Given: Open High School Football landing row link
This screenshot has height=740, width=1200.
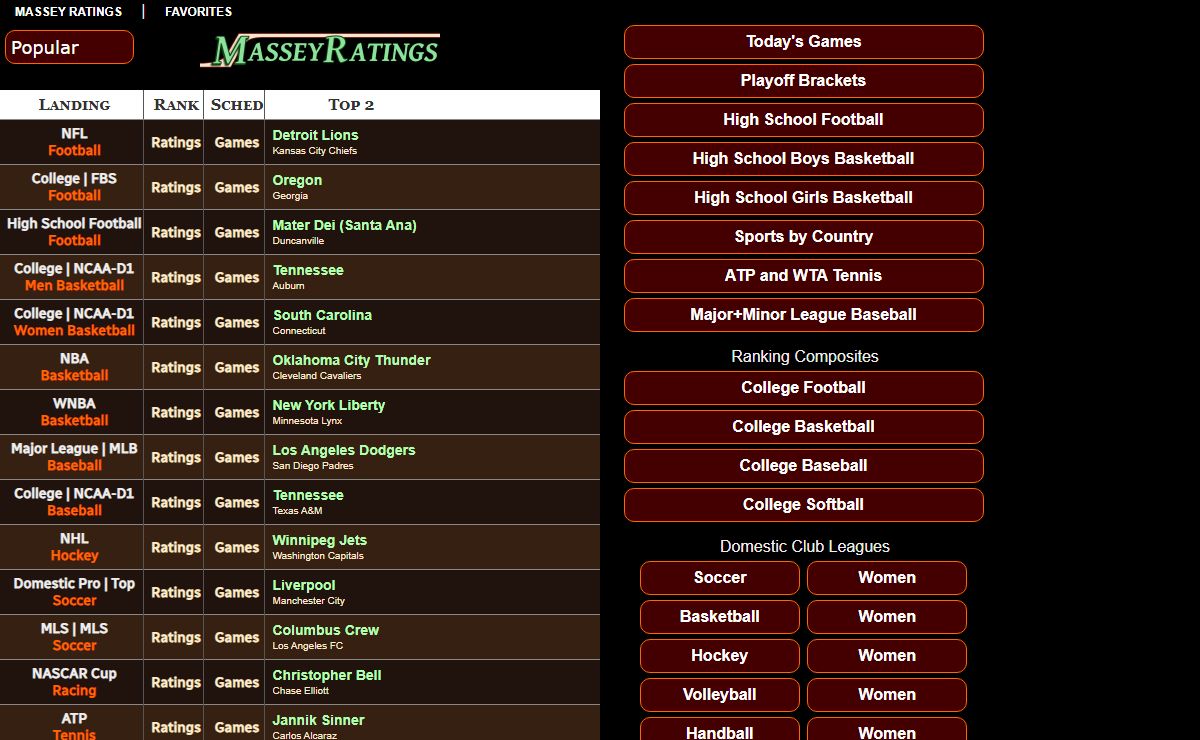Looking at the screenshot, I should [74, 232].
